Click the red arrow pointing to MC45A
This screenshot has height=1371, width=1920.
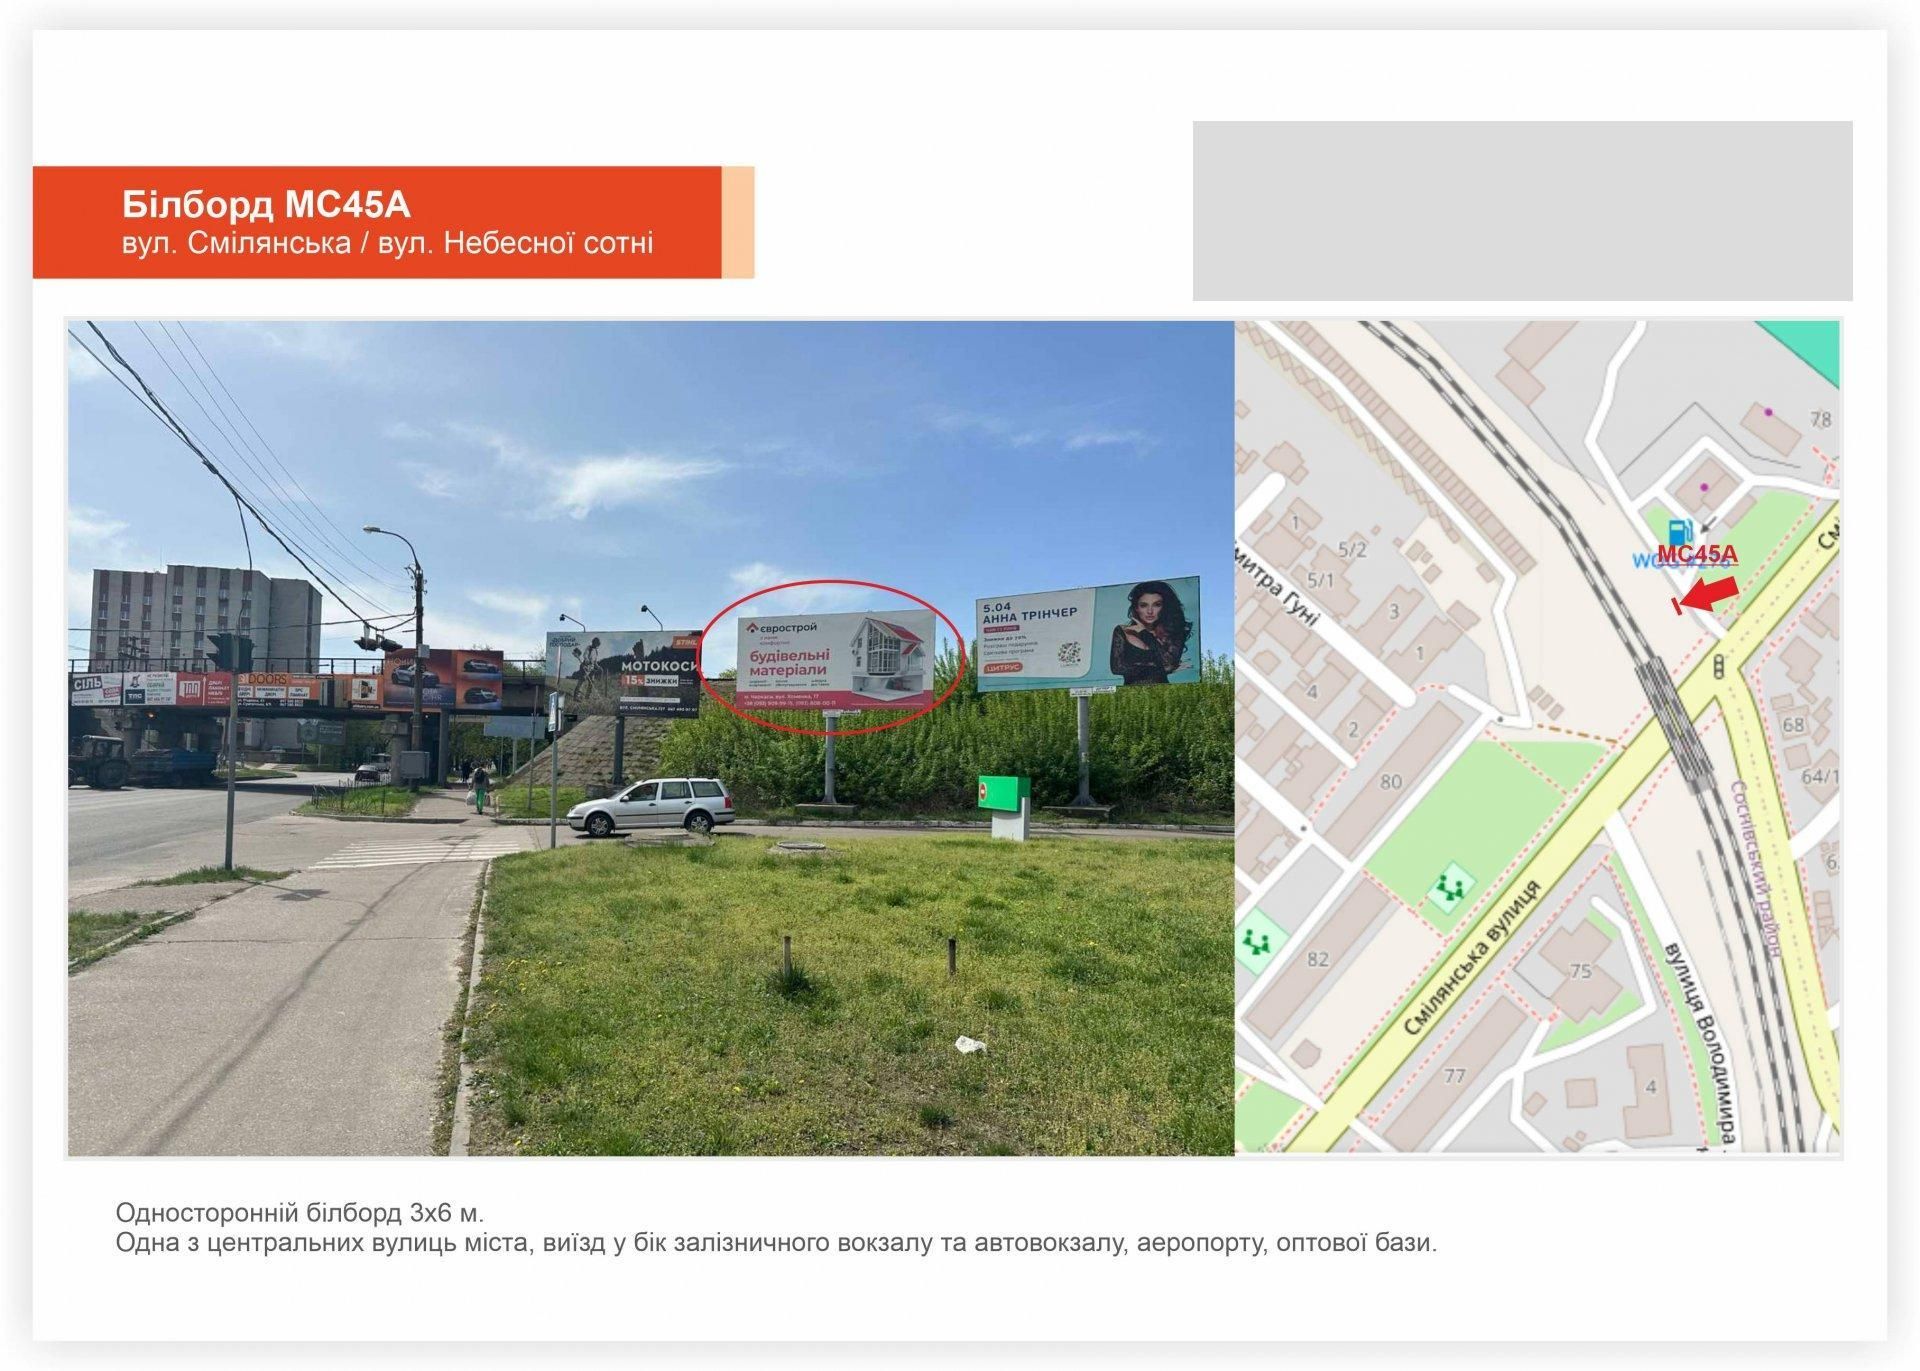pos(1712,595)
